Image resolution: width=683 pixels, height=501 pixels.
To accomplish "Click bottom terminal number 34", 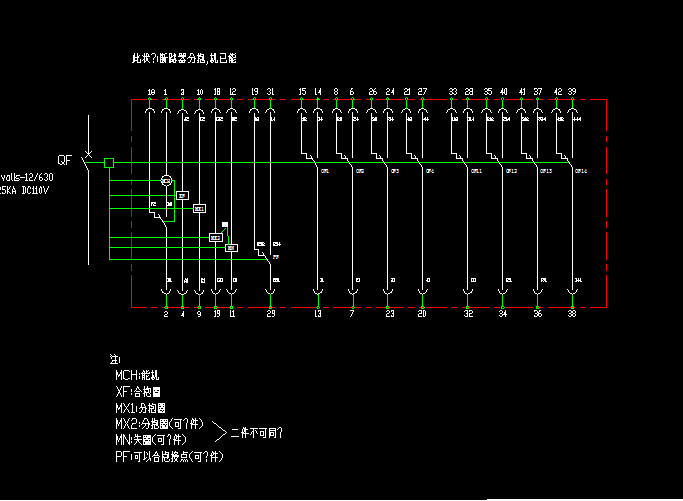I will tap(503, 314).
